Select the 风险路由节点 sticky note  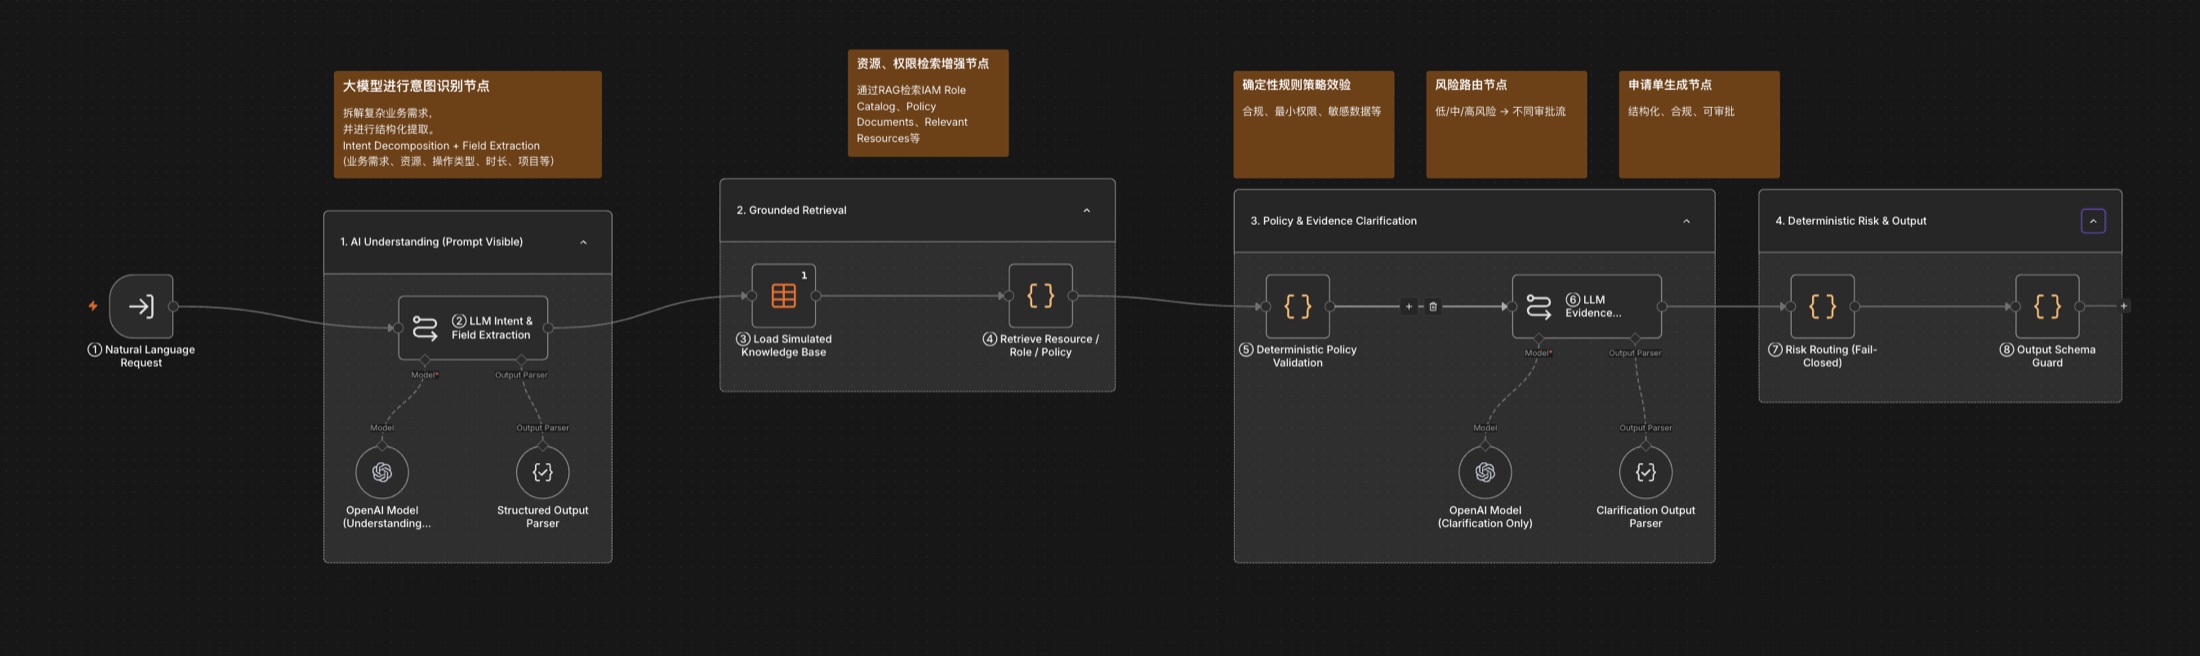click(x=1506, y=124)
